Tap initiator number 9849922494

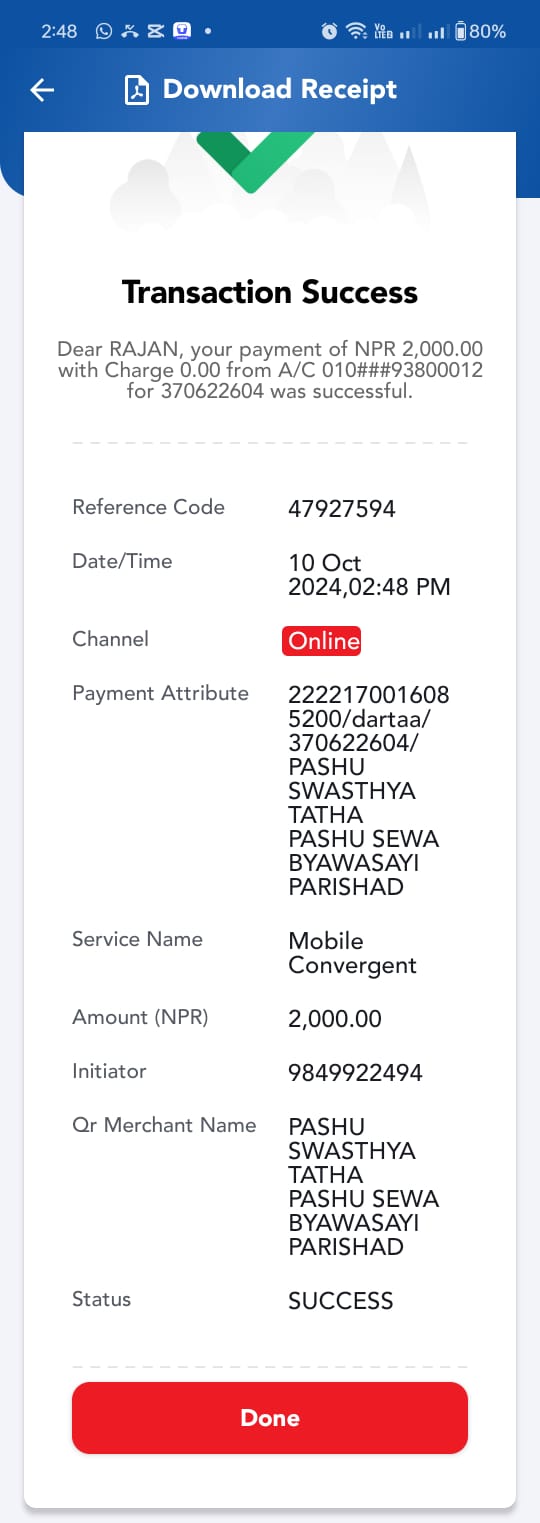point(355,1072)
